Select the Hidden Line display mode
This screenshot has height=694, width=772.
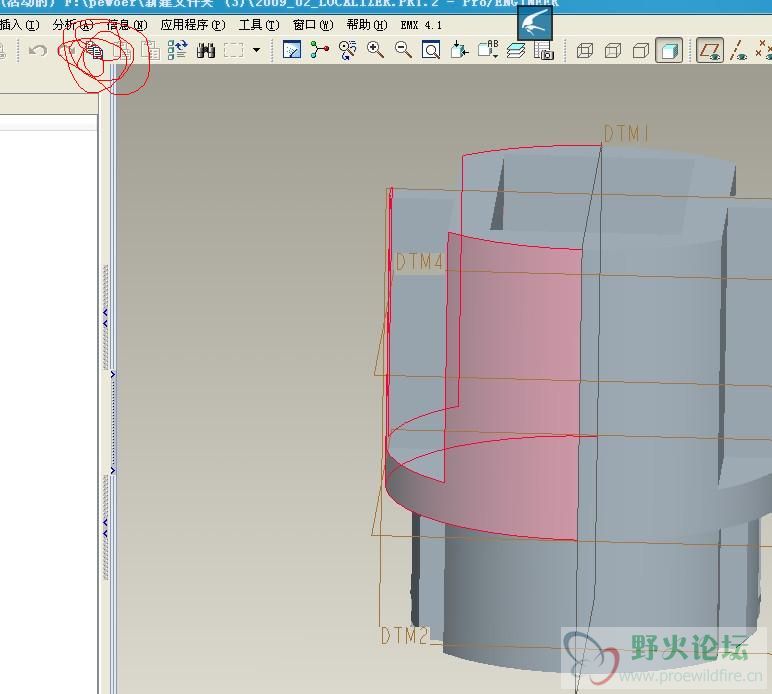613,51
